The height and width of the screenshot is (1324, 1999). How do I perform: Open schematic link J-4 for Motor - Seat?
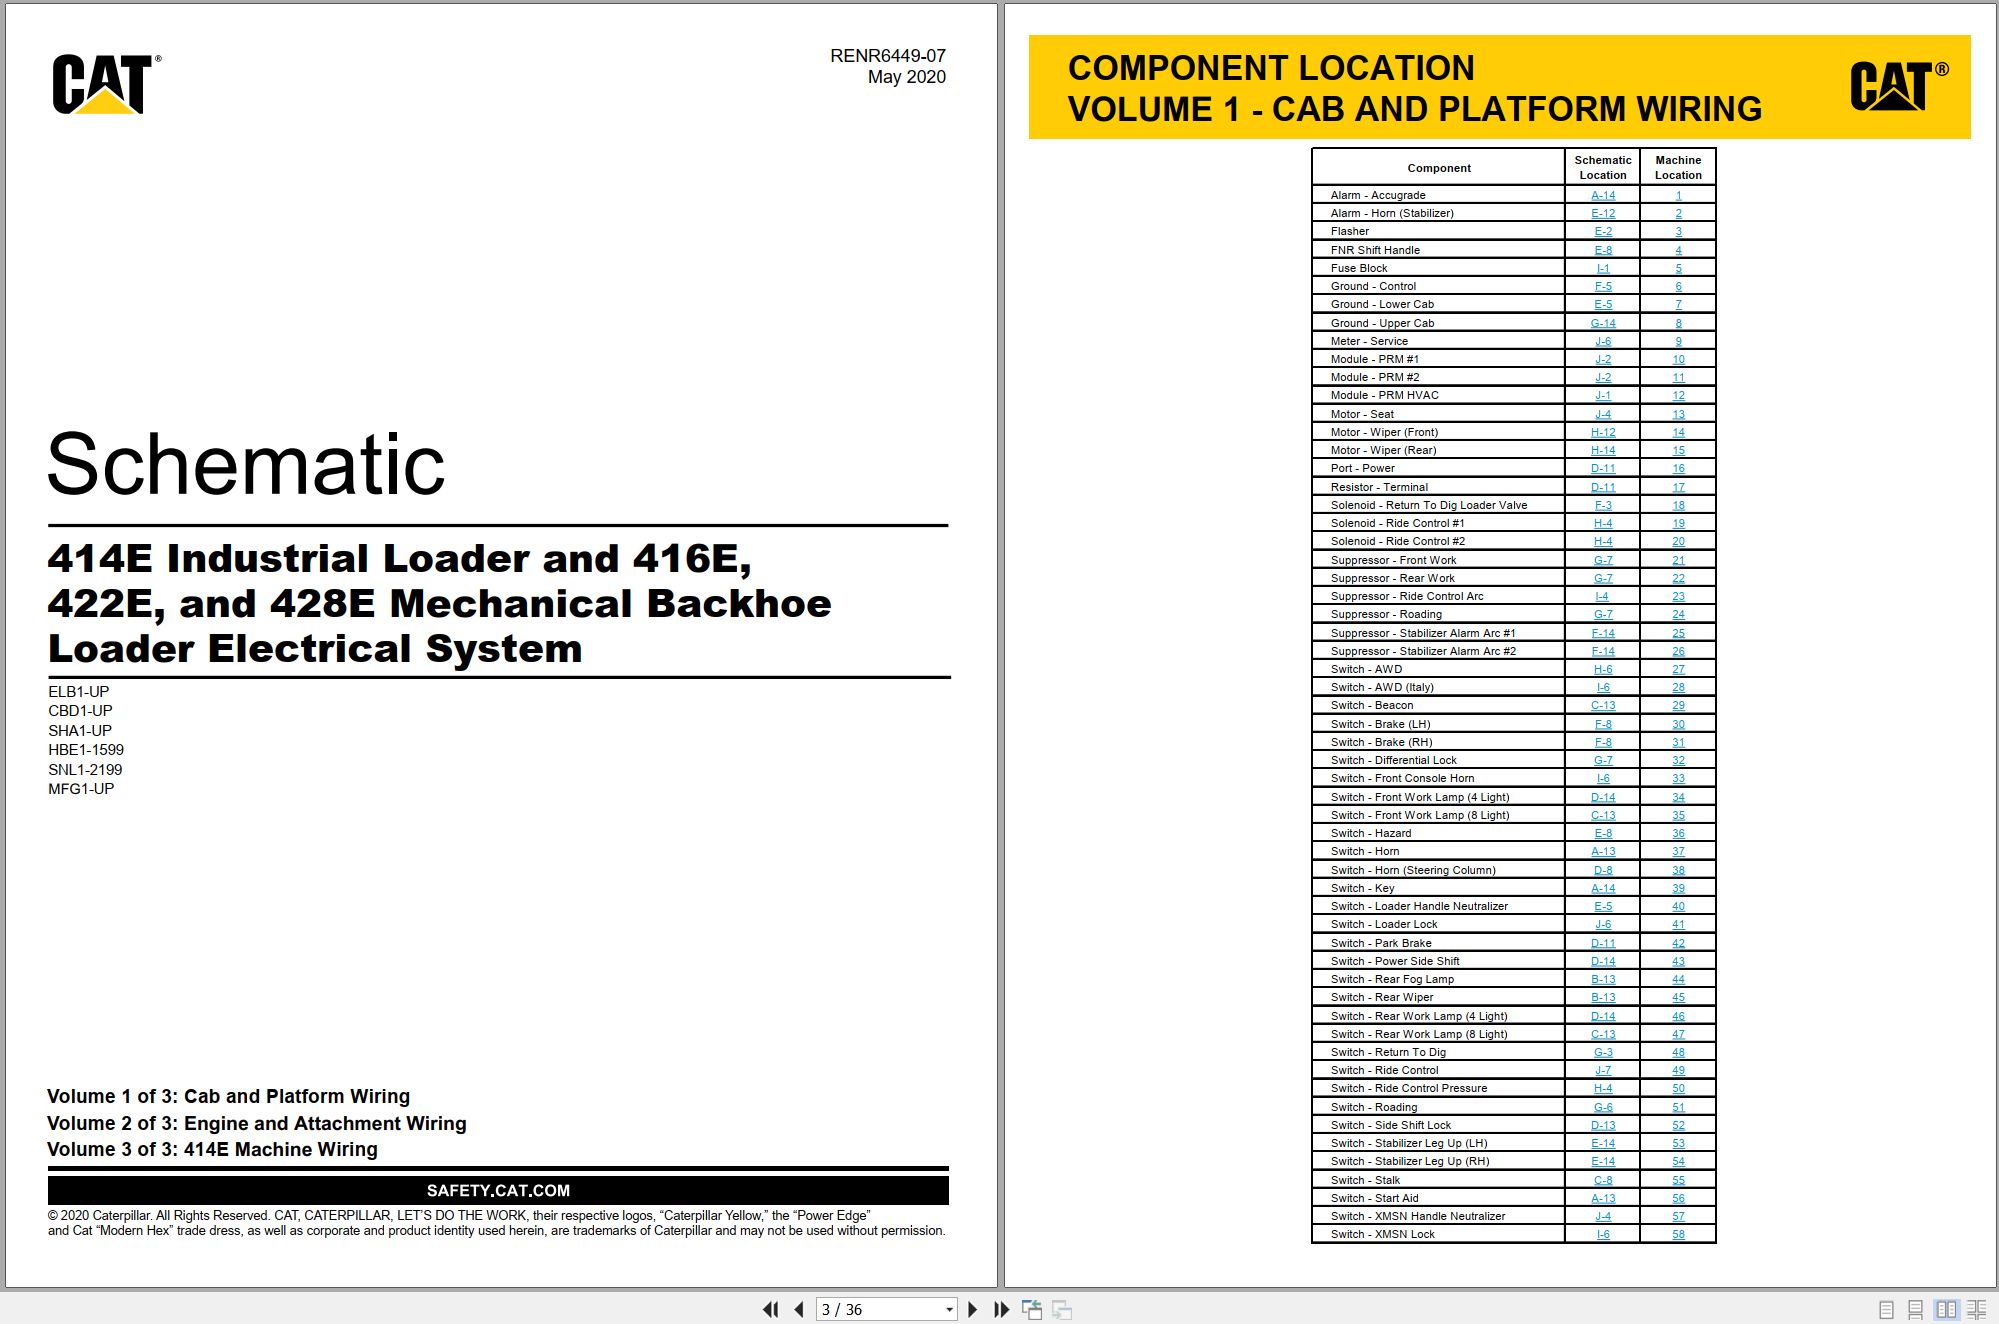pos(1603,414)
